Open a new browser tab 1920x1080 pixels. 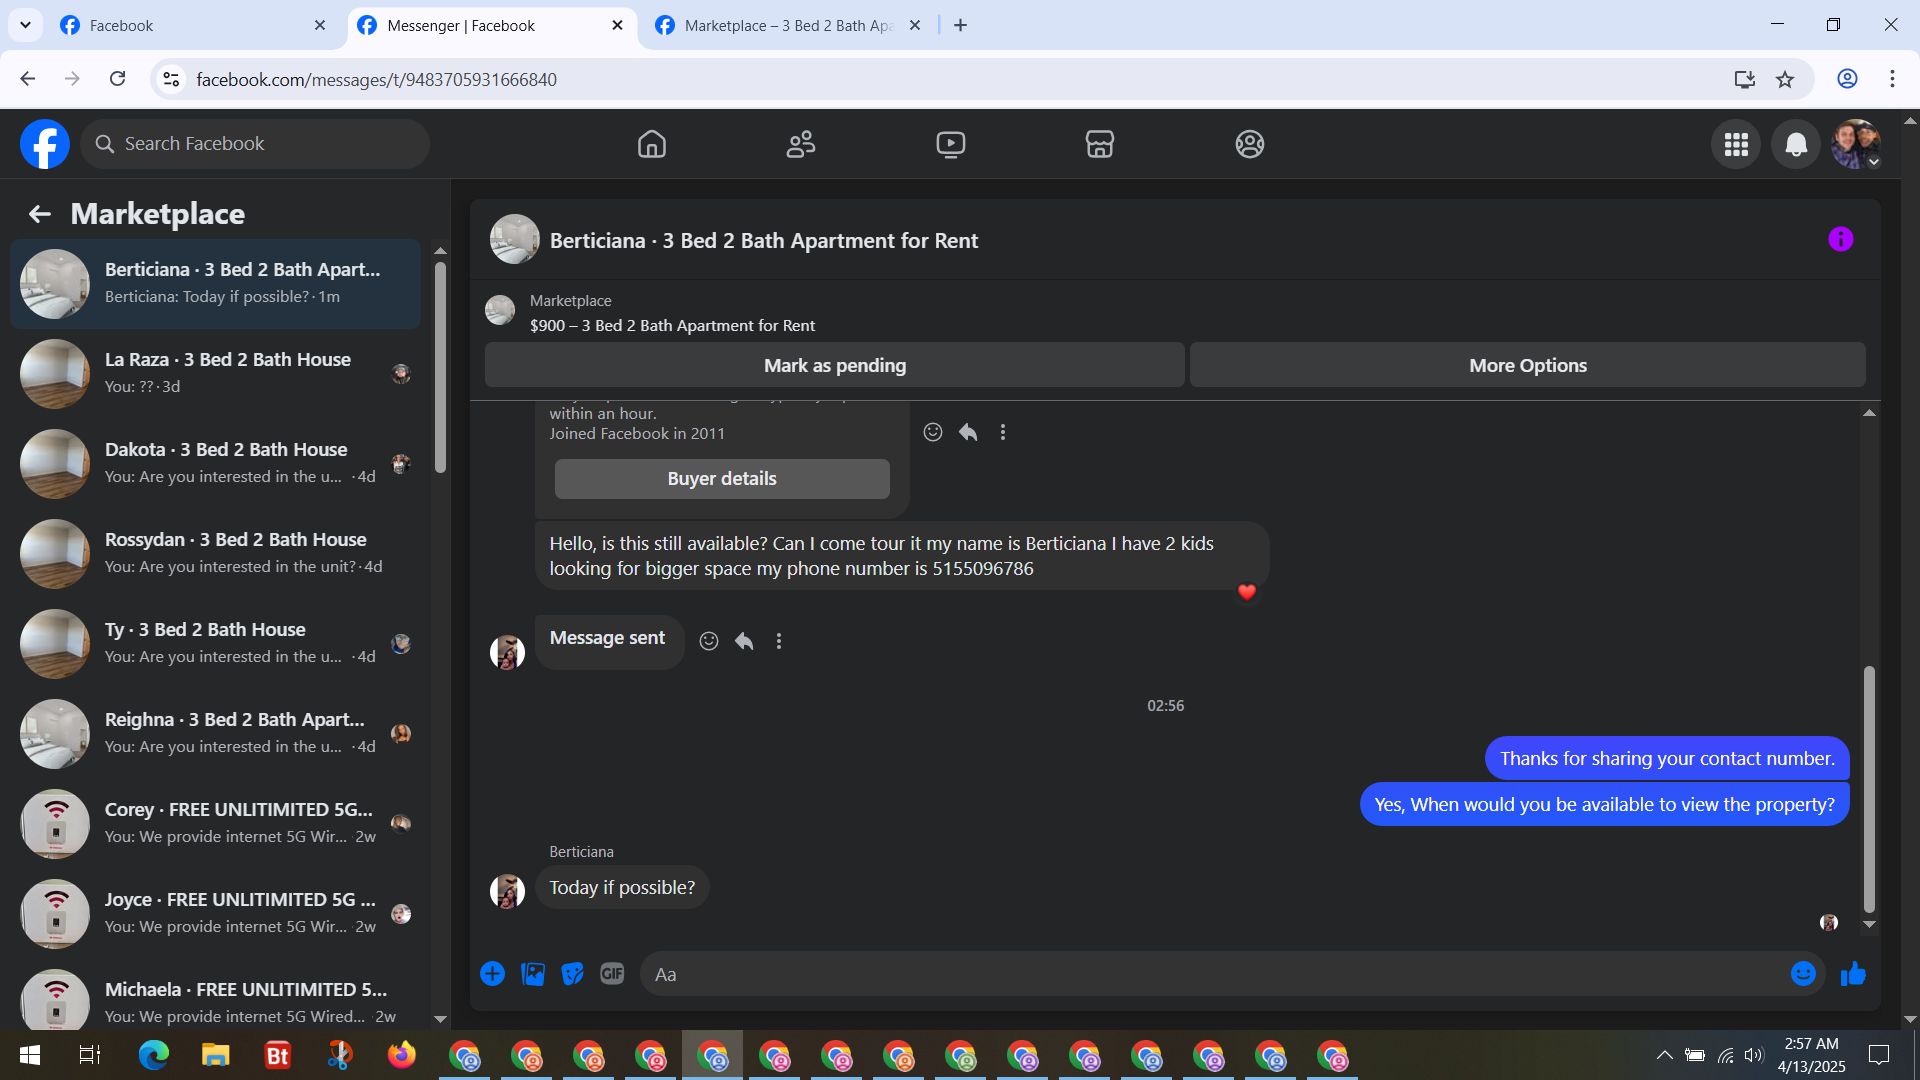(961, 25)
